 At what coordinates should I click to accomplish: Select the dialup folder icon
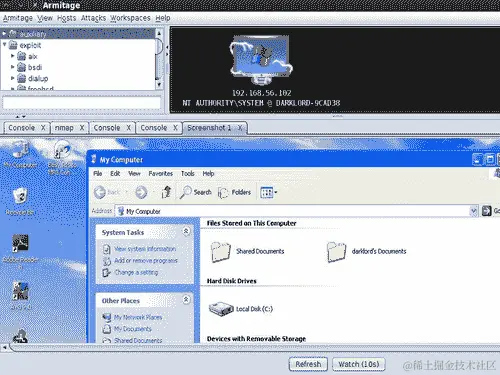point(21,78)
